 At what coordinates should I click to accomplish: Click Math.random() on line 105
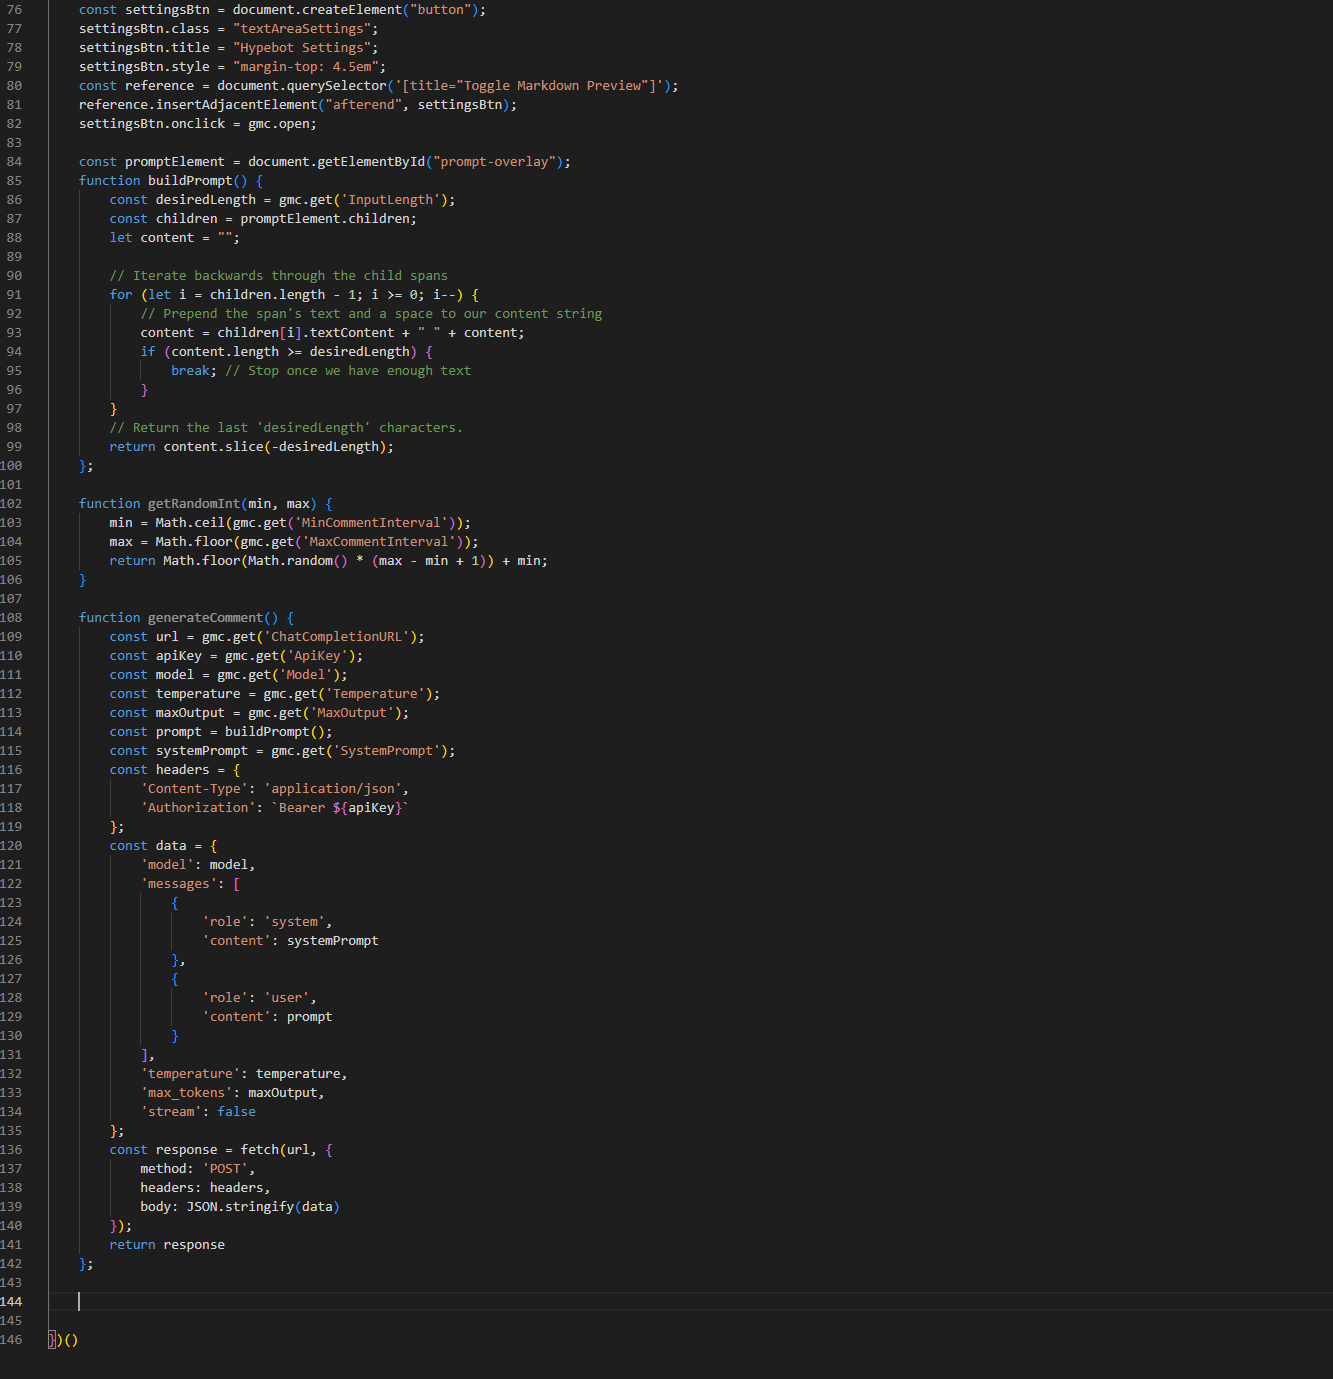(298, 561)
